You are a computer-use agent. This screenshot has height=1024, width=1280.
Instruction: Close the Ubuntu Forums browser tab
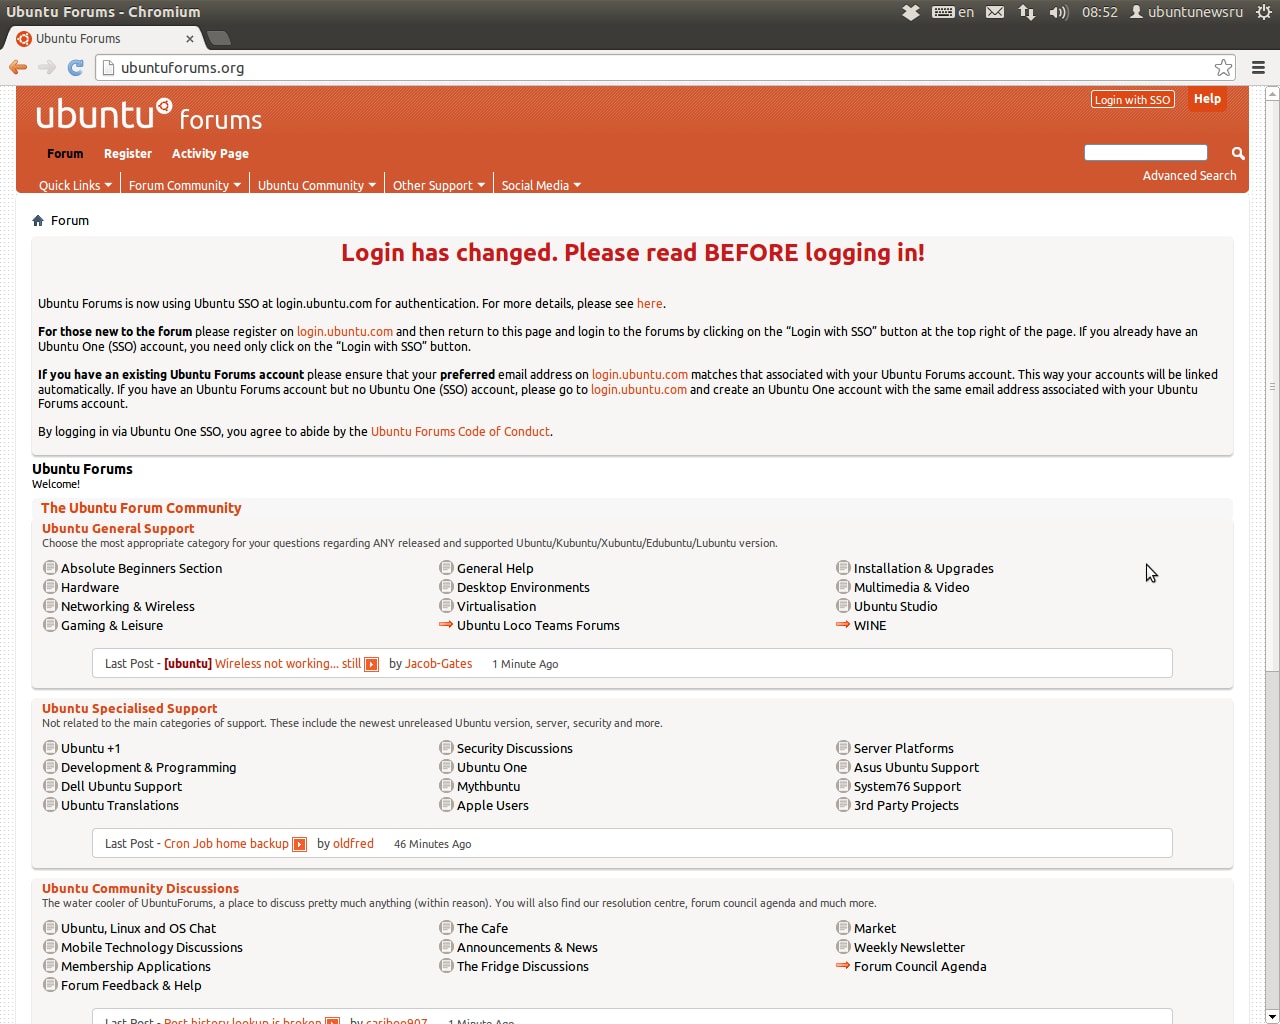(190, 38)
